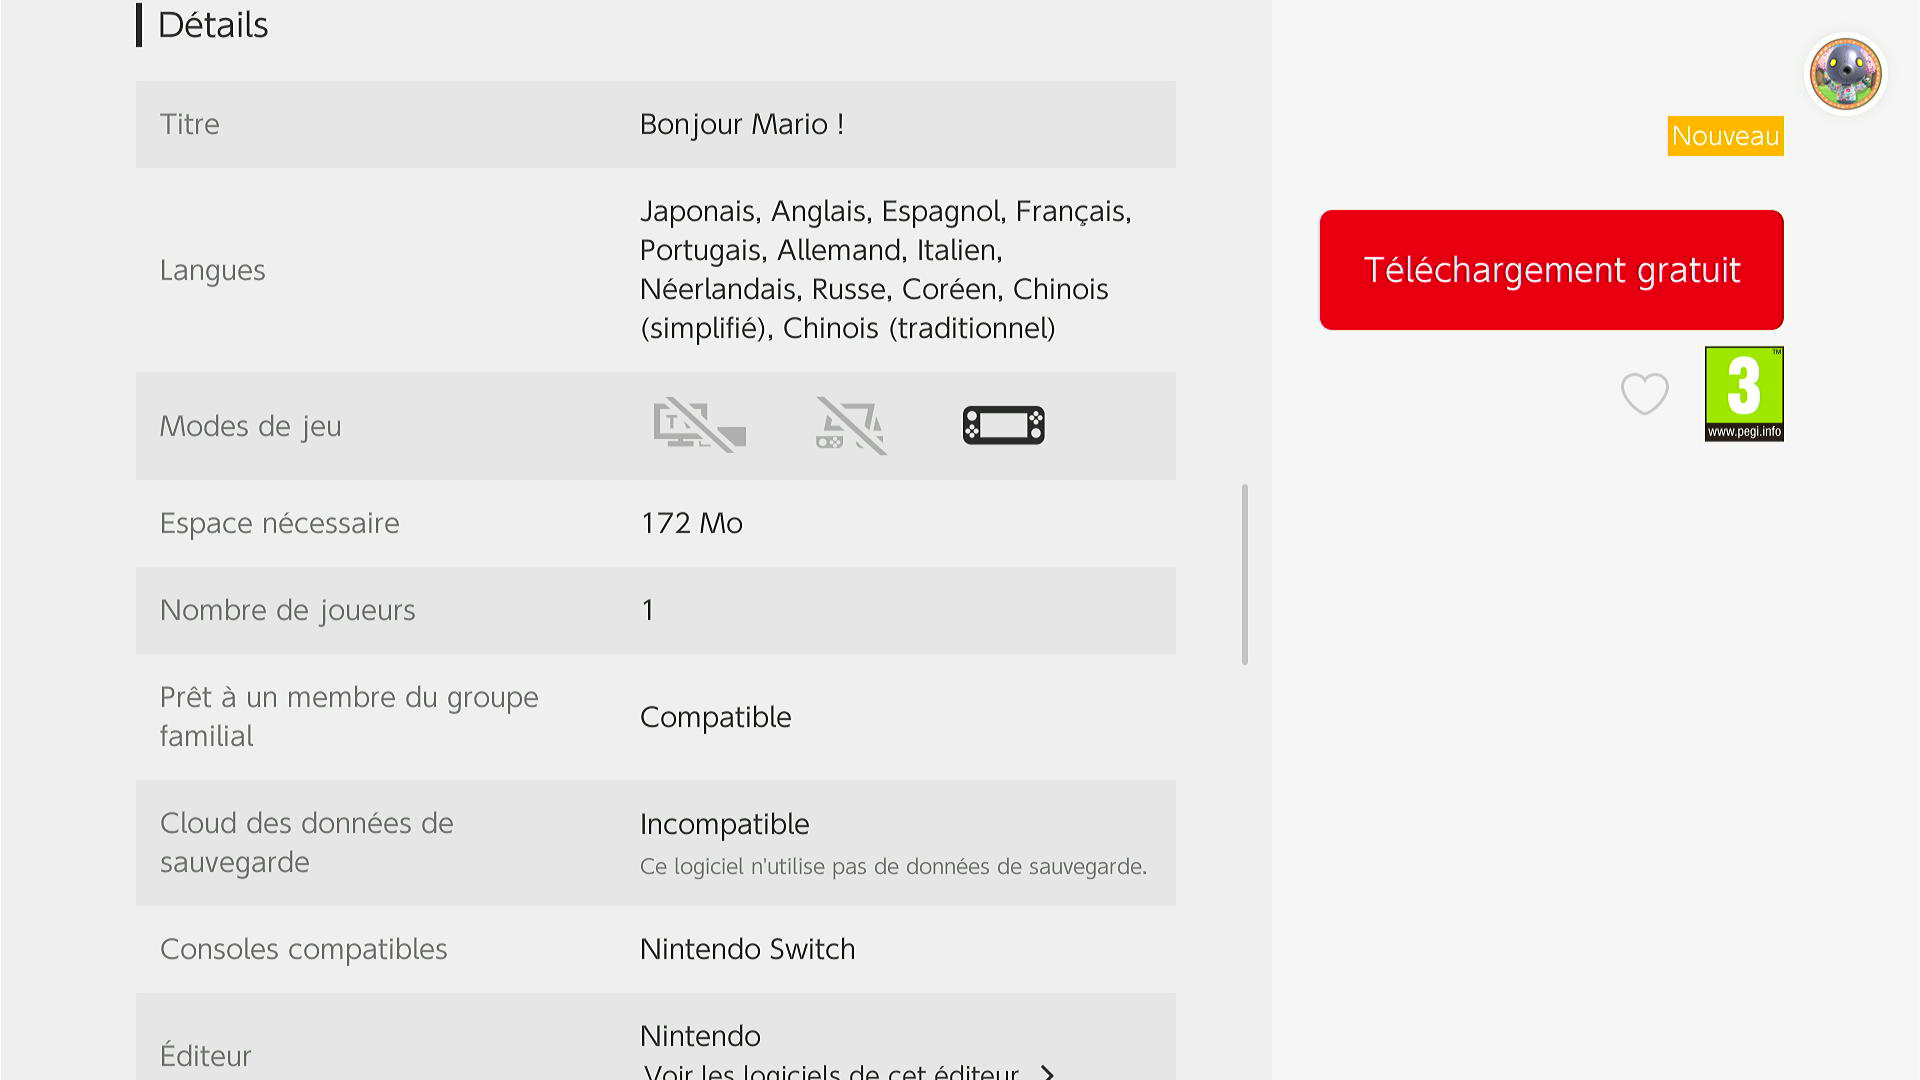Click the Détails section heading
This screenshot has width=1920, height=1080.
click(x=212, y=25)
